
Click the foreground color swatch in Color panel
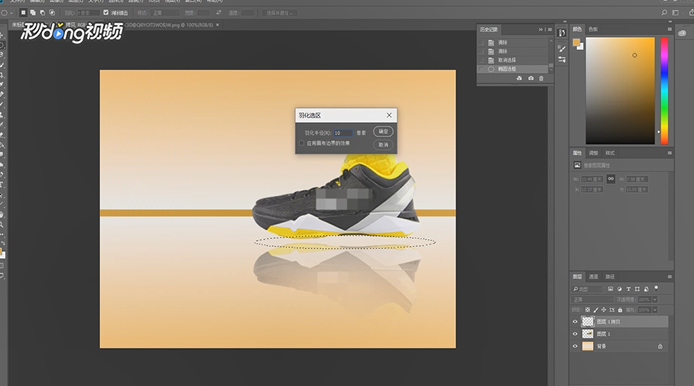pos(576,42)
